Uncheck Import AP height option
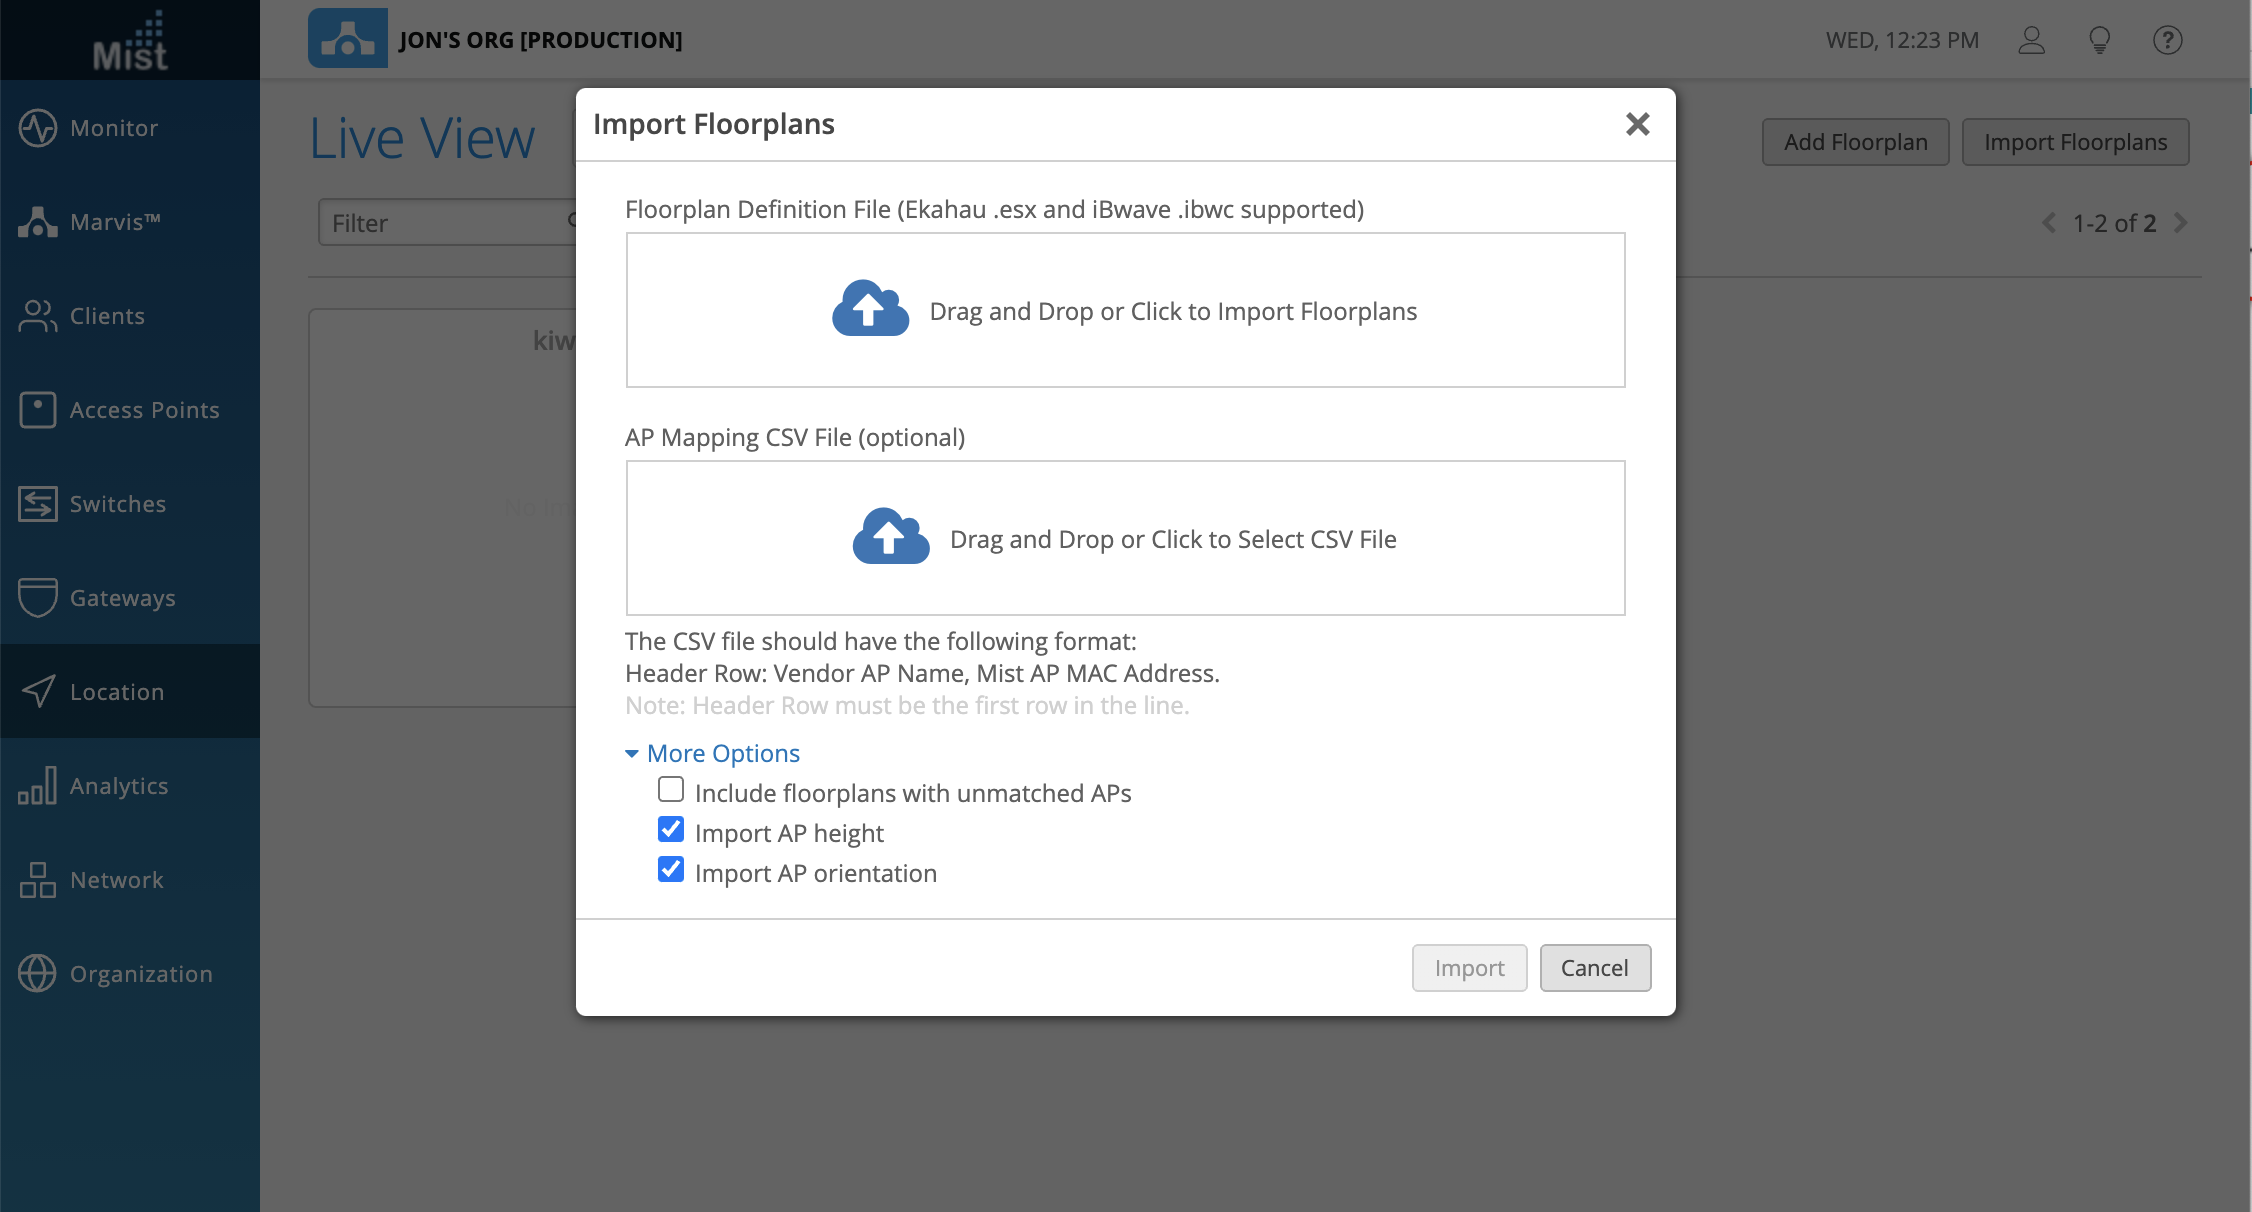This screenshot has width=2252, height=1212. 671,830
